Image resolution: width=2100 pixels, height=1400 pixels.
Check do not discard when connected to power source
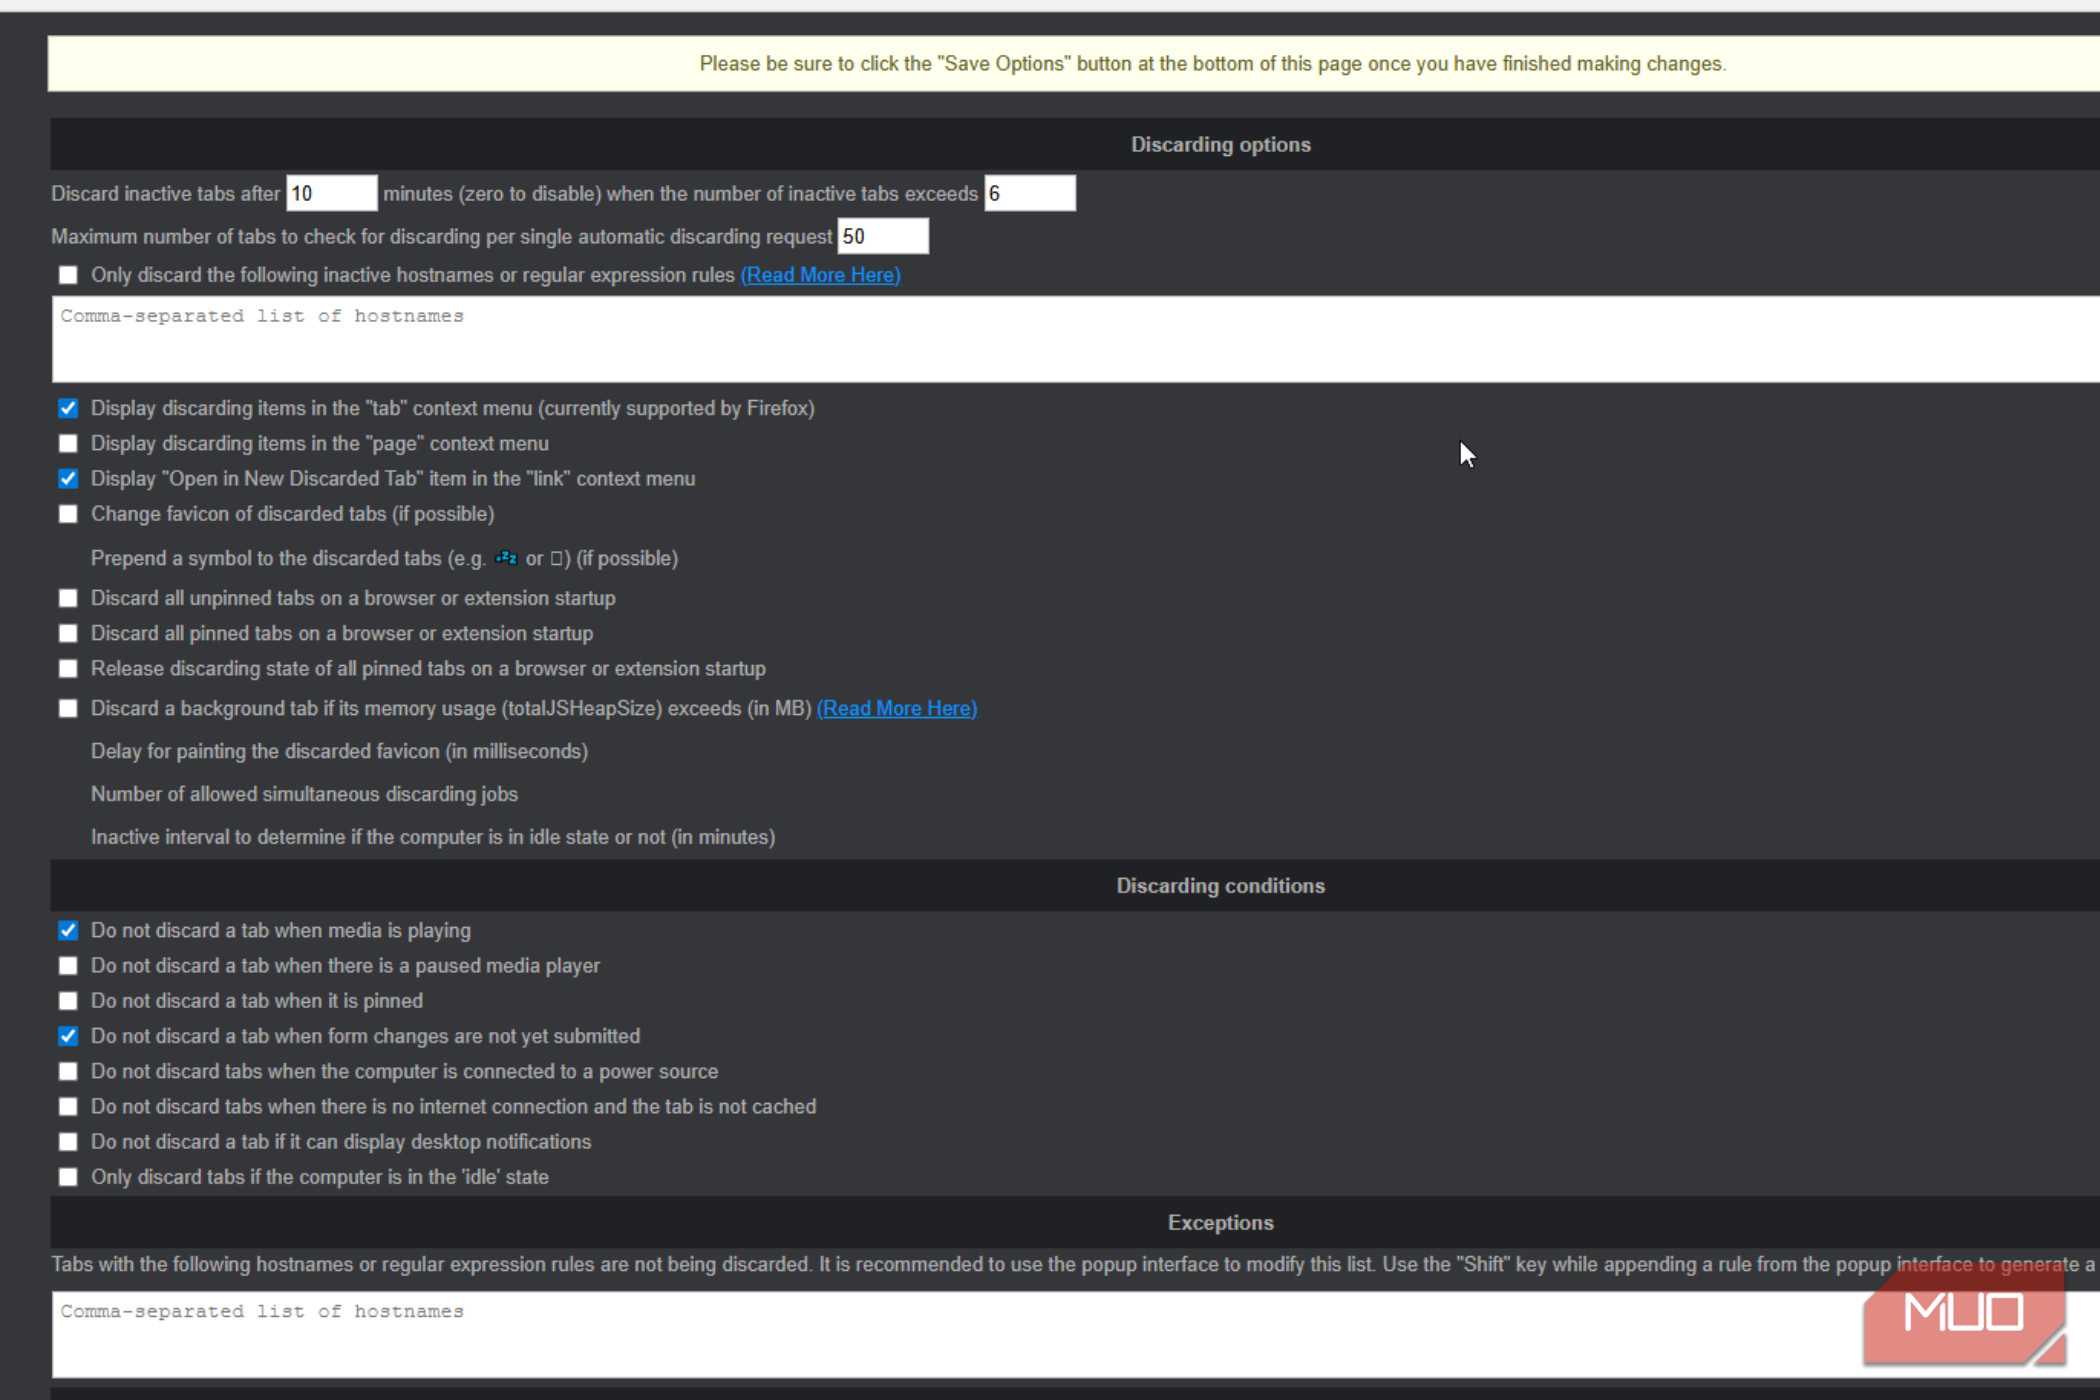point(68,1071)
